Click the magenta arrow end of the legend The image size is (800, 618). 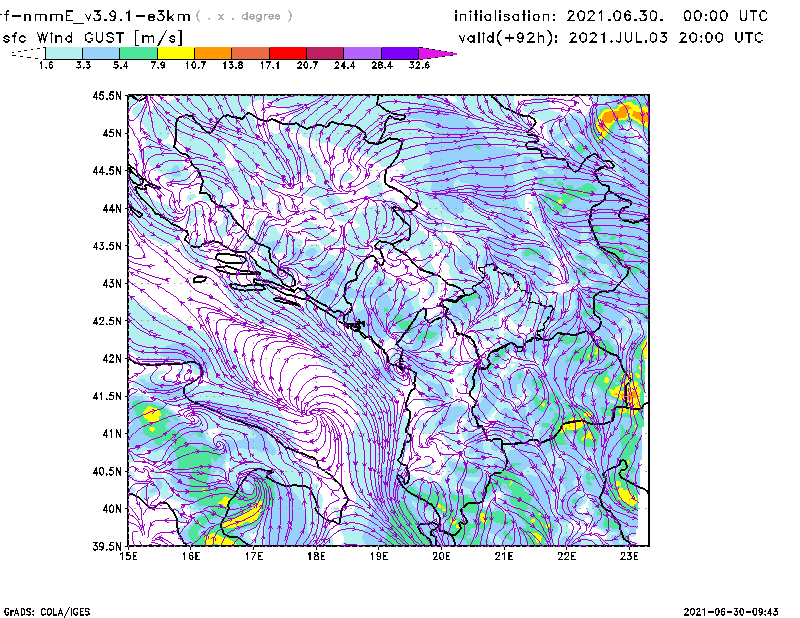pyautogui.click(x=437, y=53)
